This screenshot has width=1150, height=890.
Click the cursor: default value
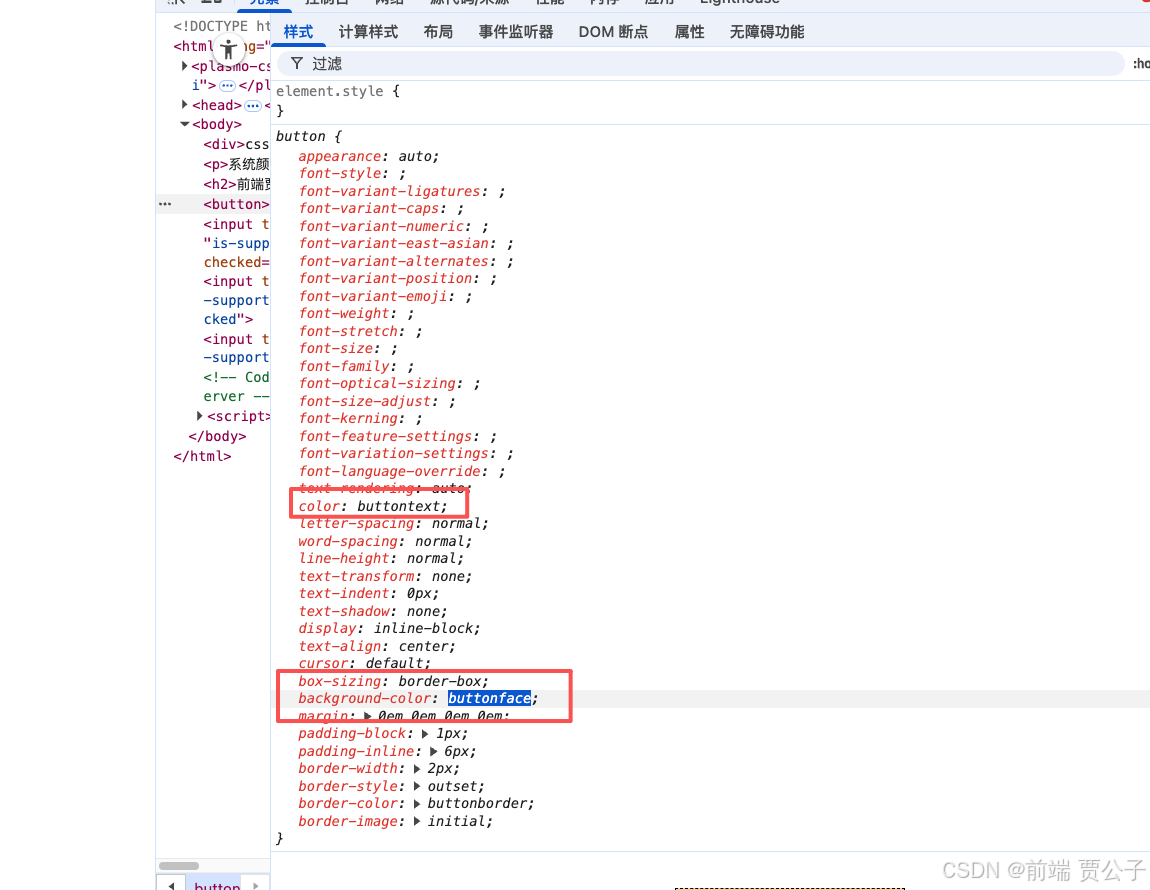pyautogui.click(x=394, y=663)
